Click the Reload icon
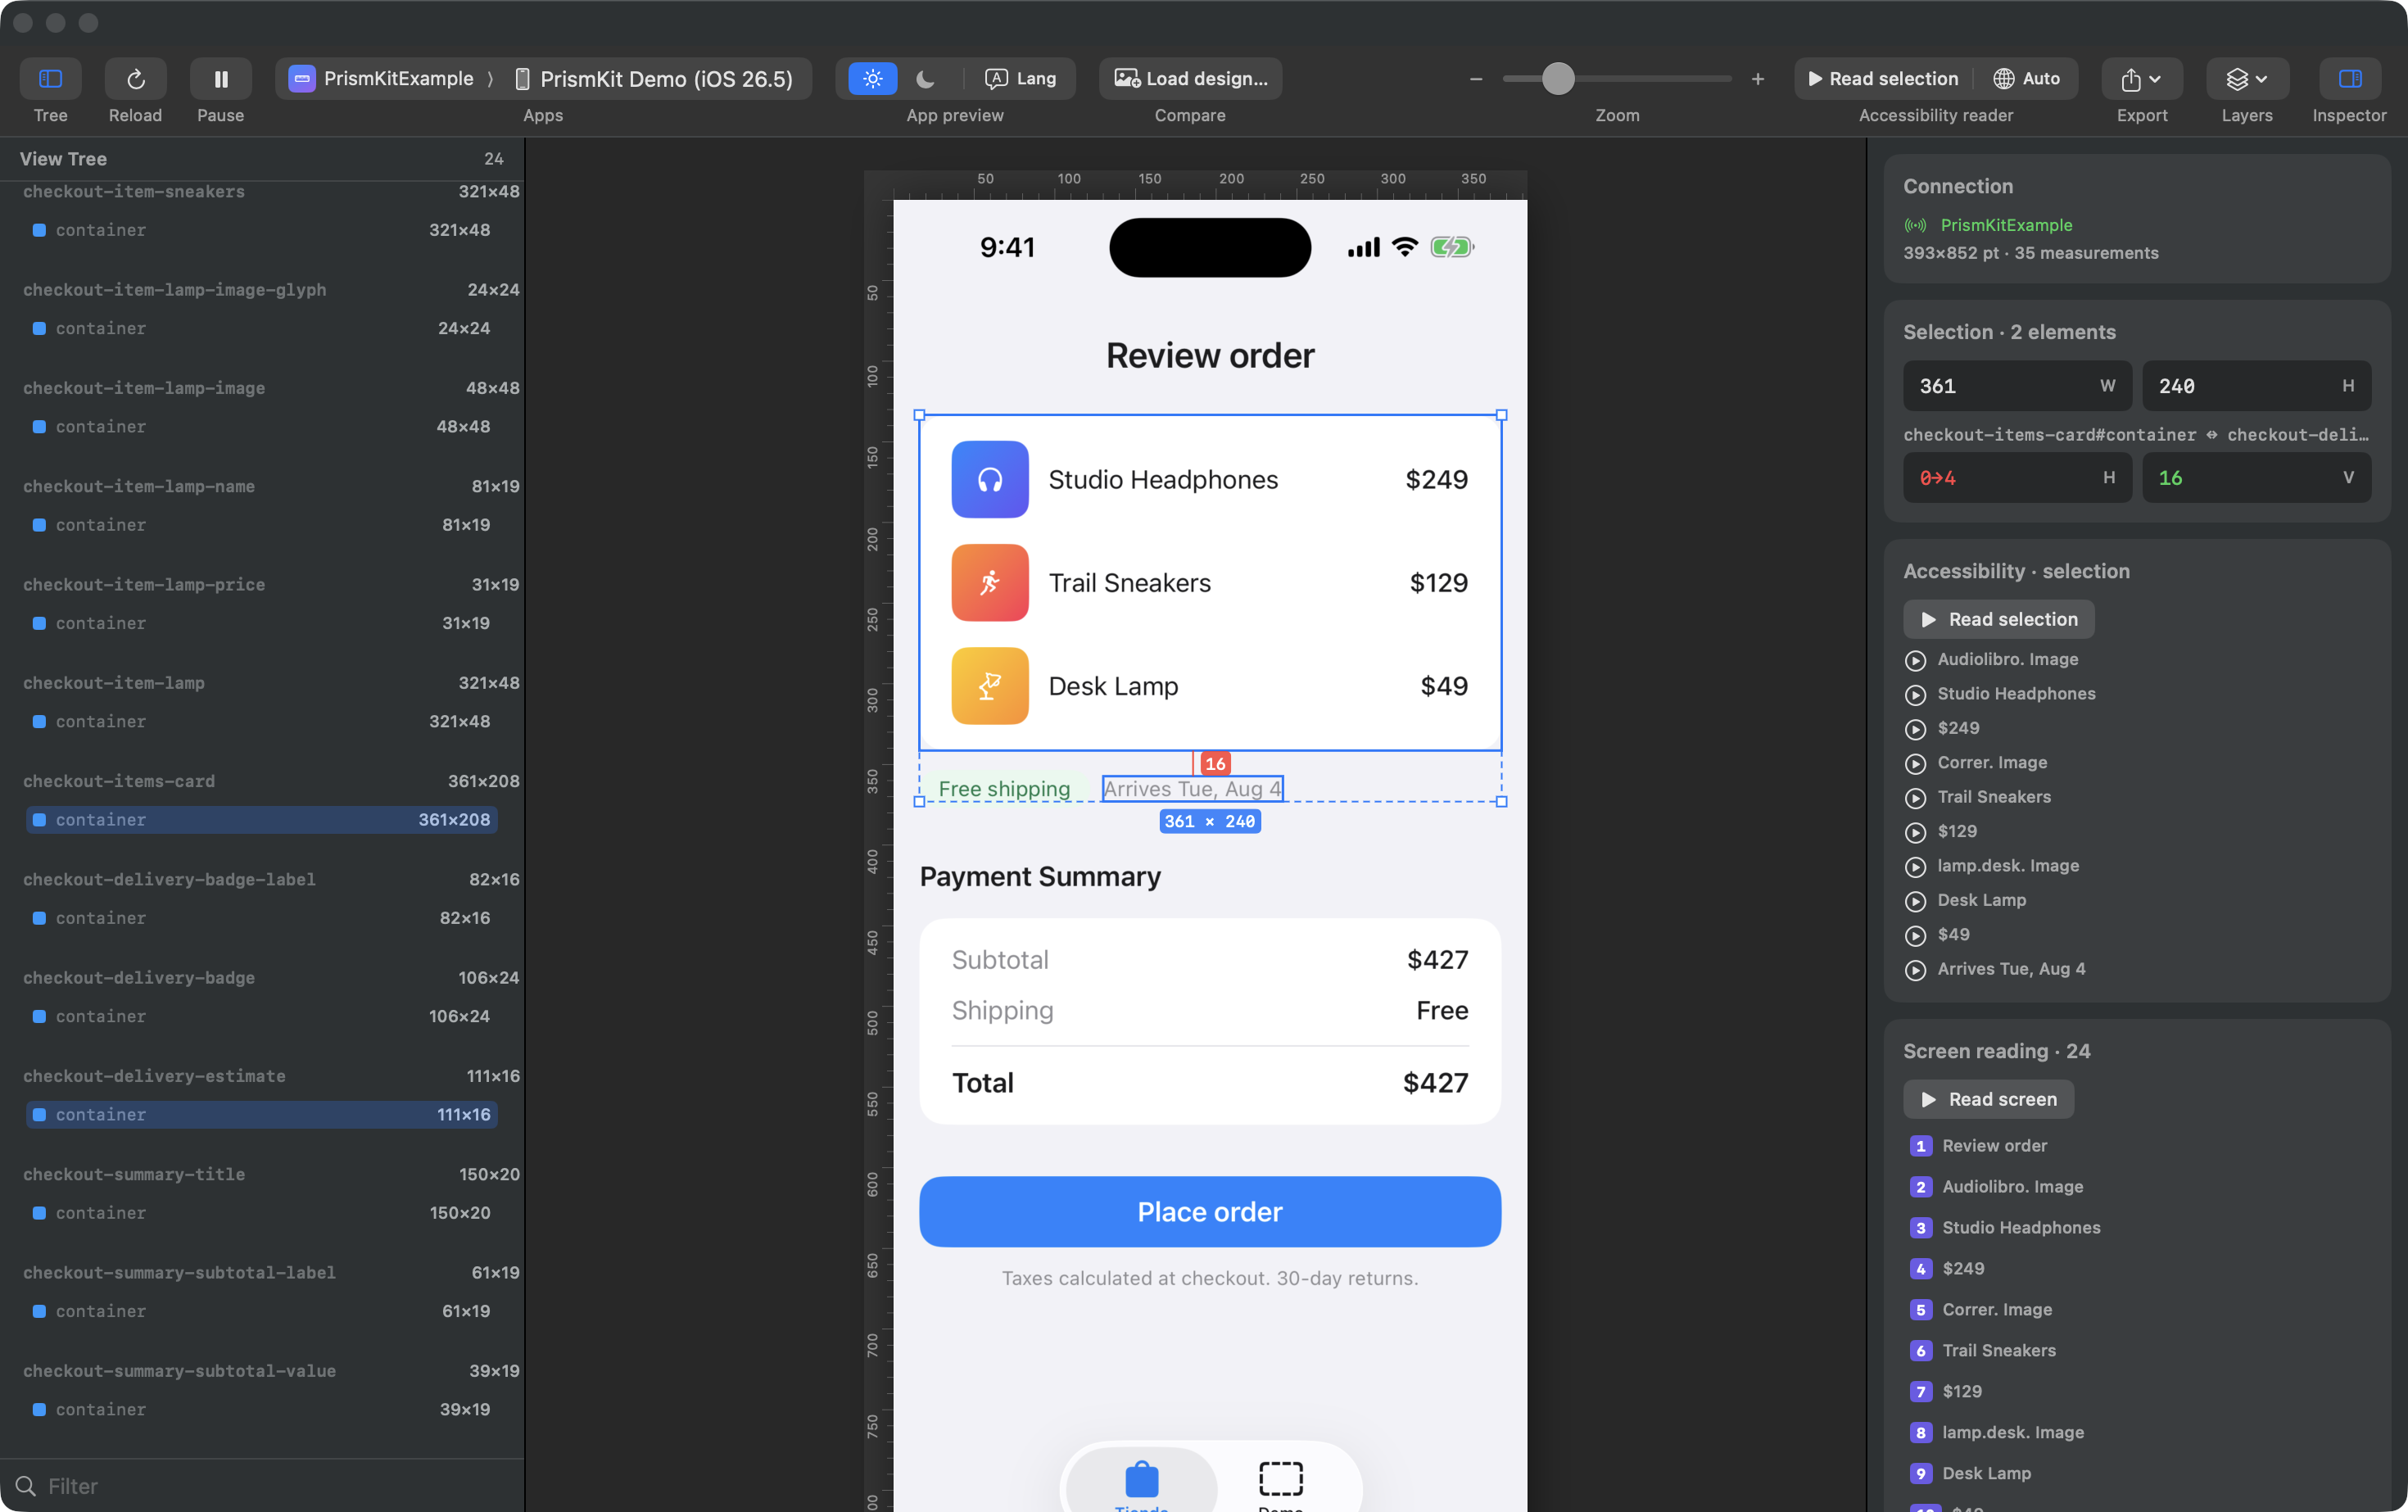2408x1512 pixels. 135,78
